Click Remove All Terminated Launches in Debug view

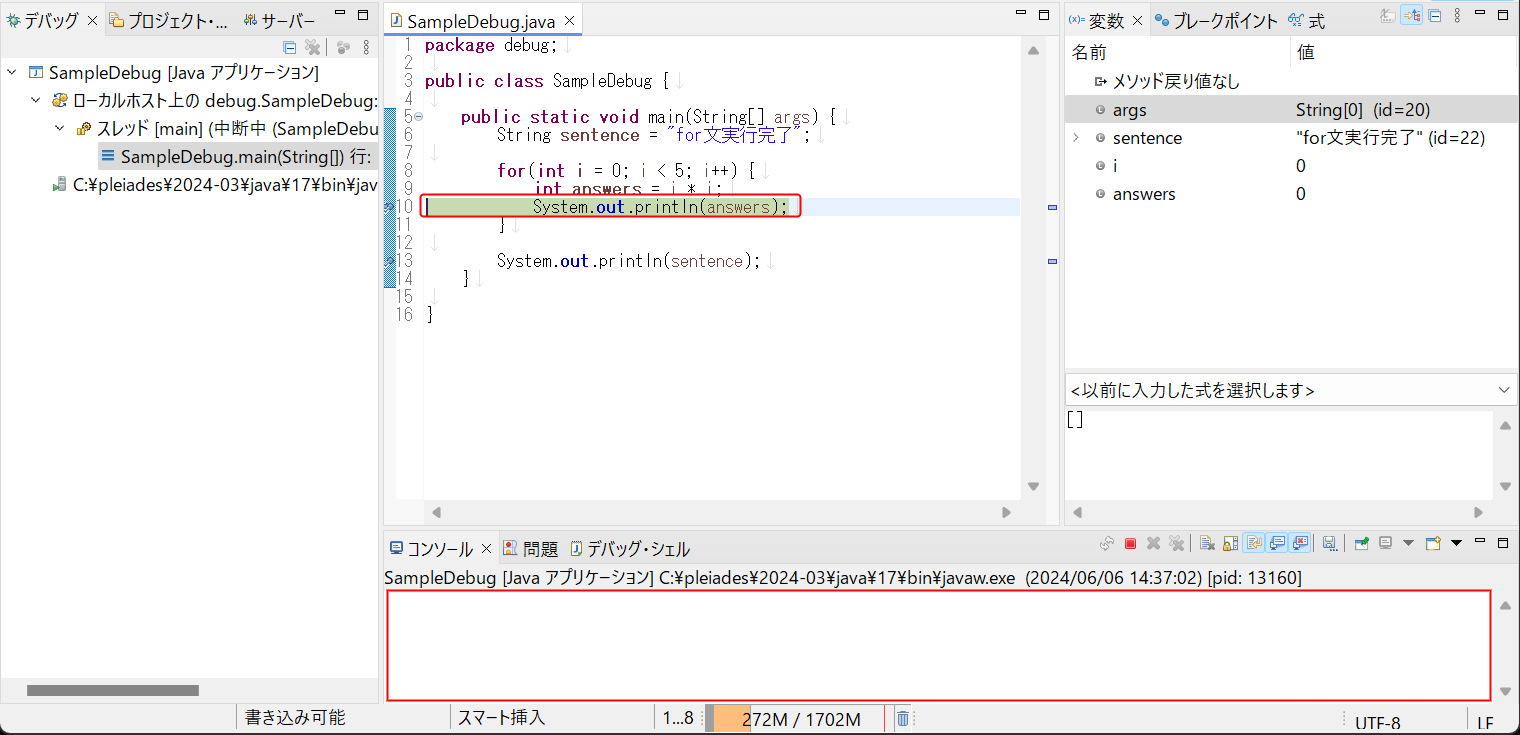tap(312, 47)
